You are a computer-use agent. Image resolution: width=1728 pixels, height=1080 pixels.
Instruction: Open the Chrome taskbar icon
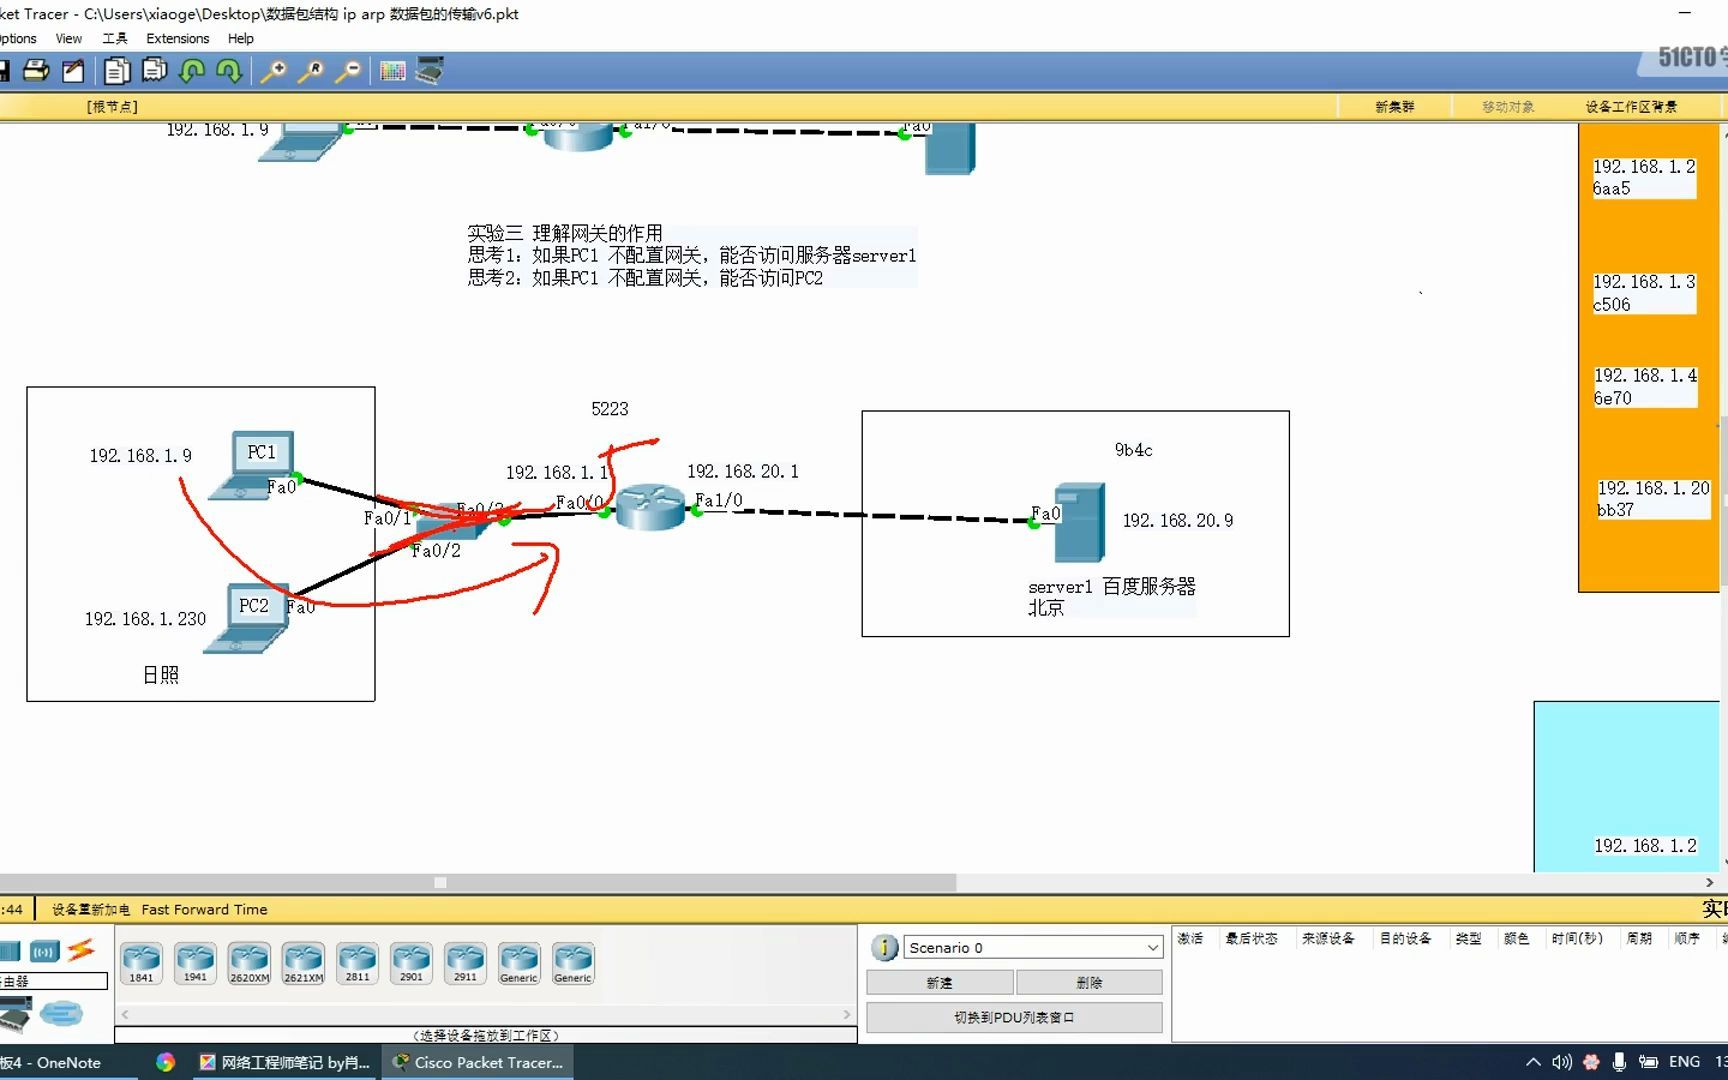click(x=165, y=1062)
